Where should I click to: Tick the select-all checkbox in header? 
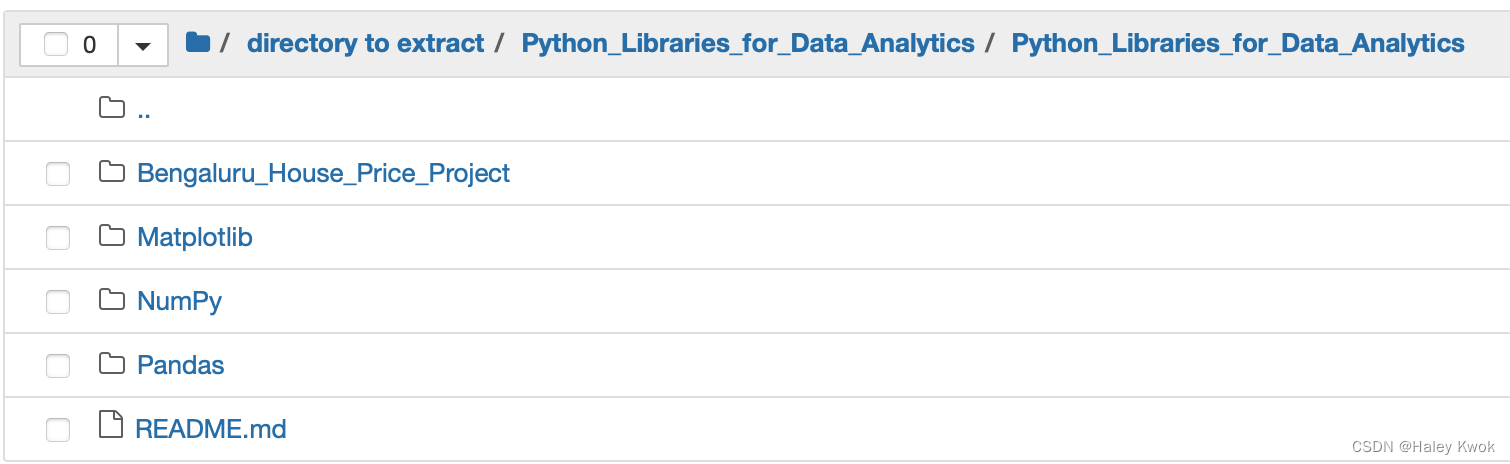click(x=56, y=45)
